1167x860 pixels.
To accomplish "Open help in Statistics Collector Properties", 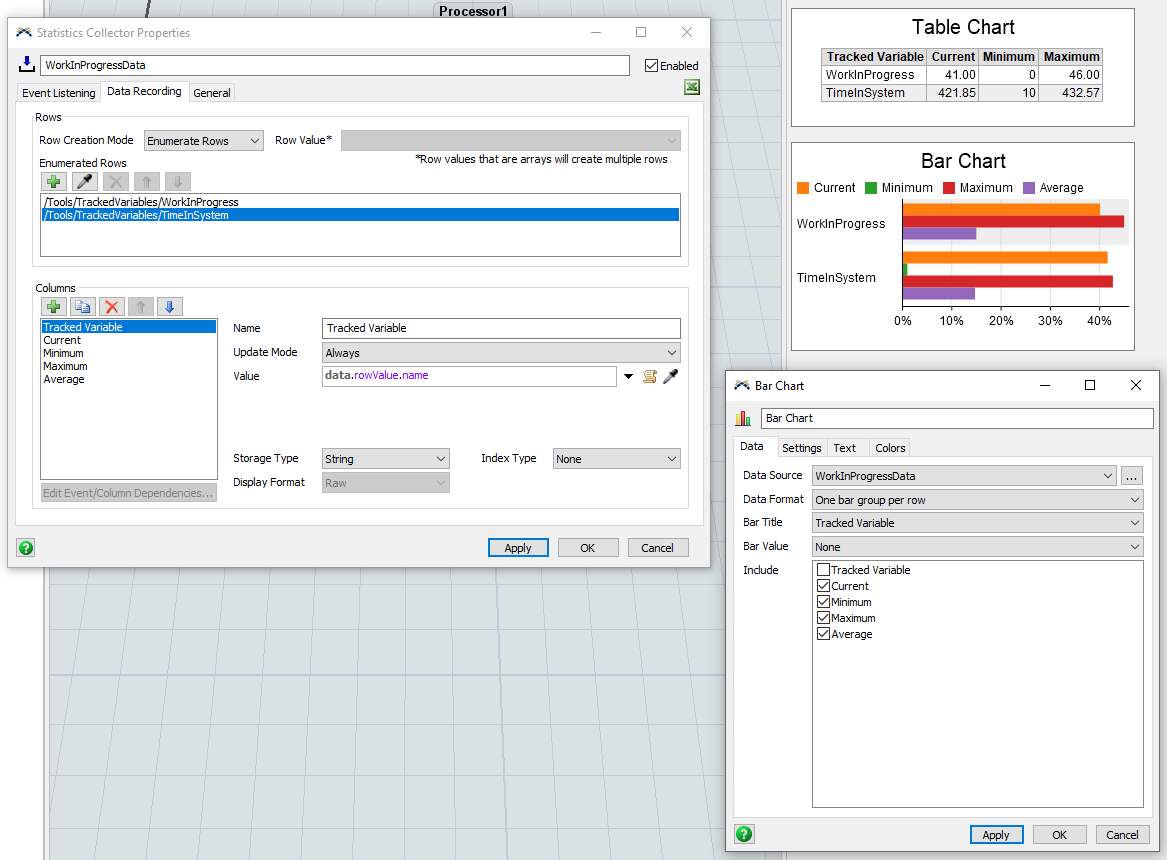I will click(x=26, y=547).
